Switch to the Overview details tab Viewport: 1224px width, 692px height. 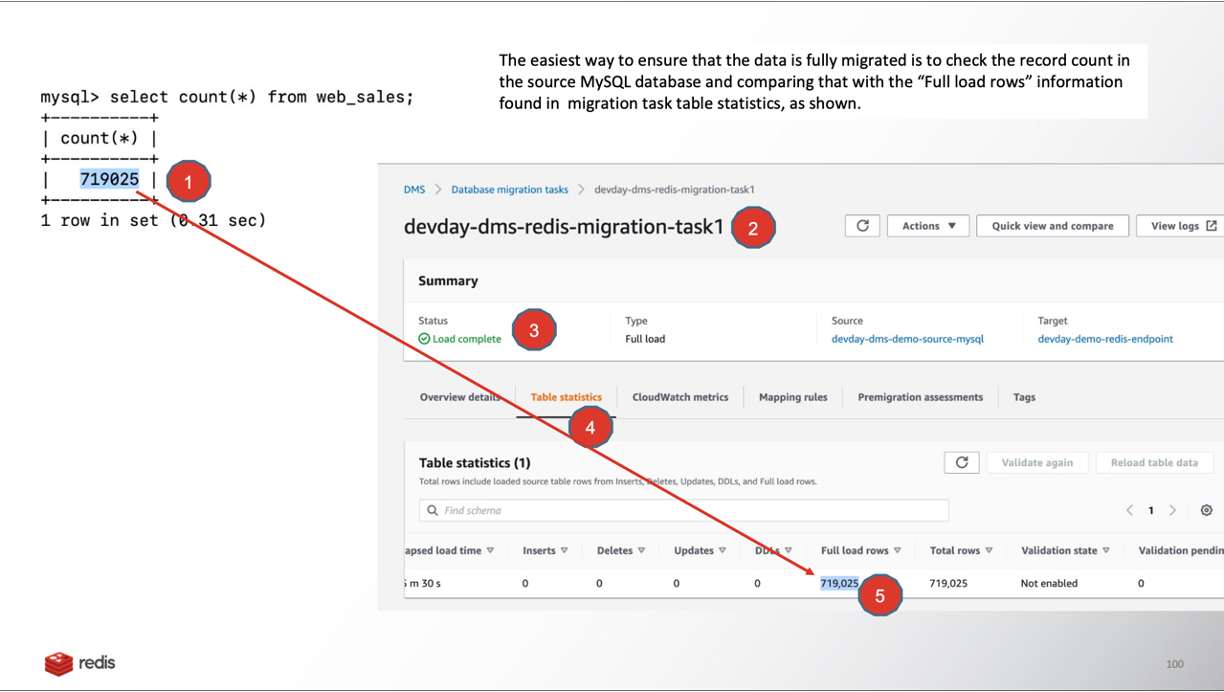pos(459,397)
